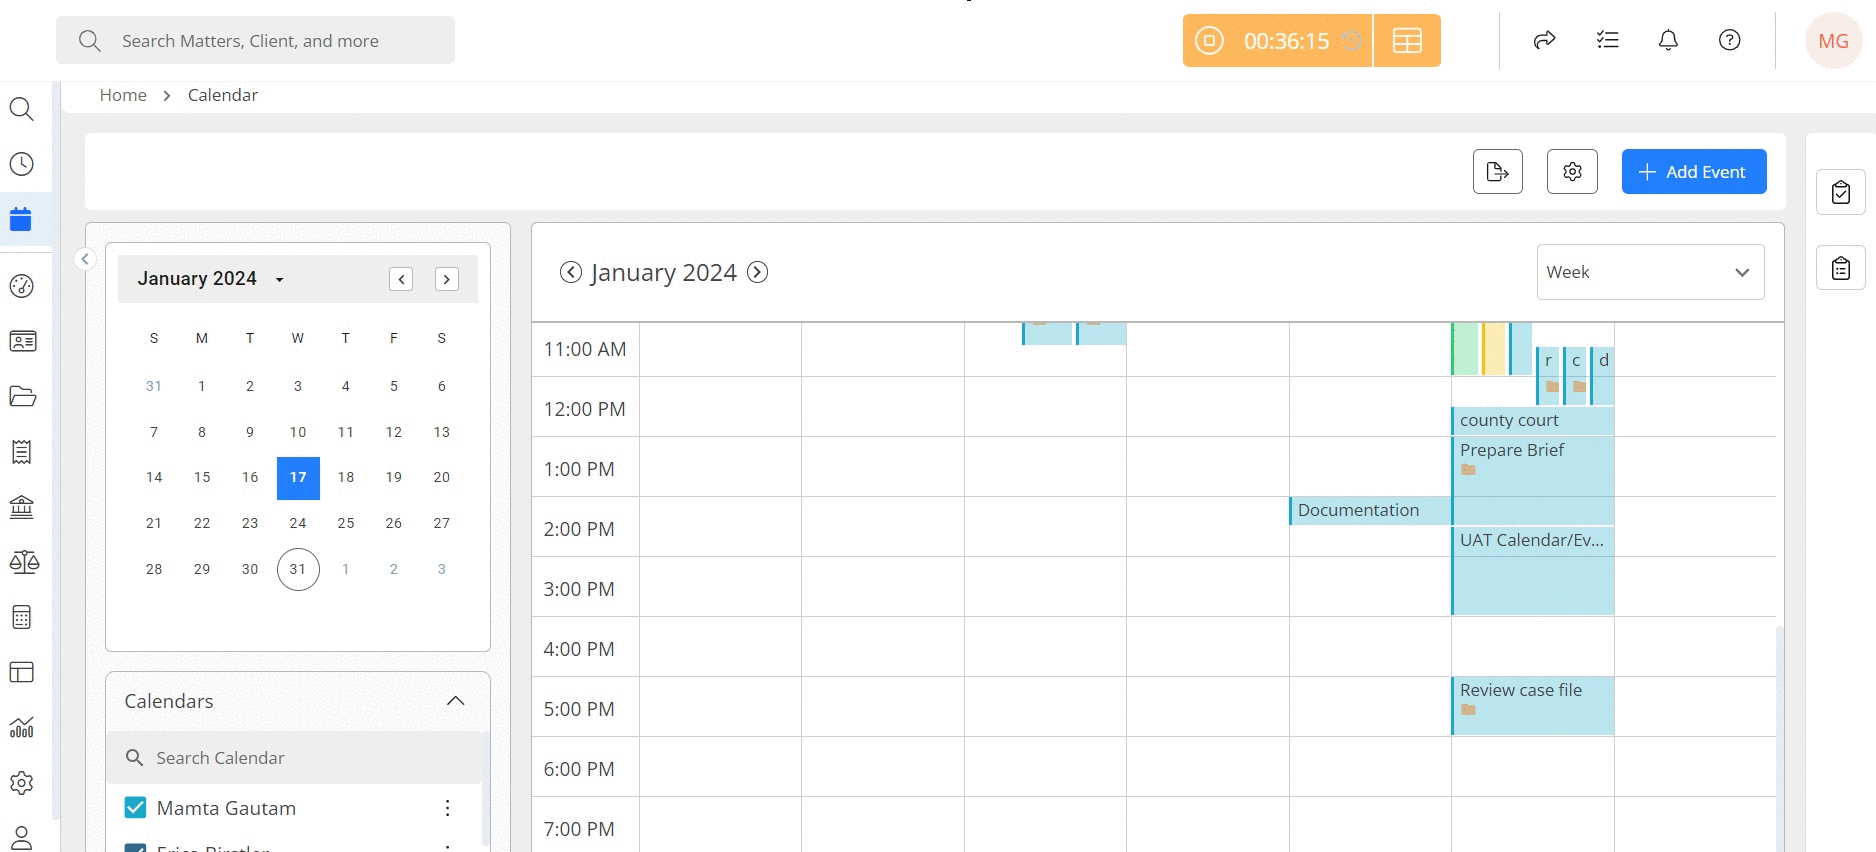Open the scales of justice sidebar icon

click(x=23, y=562)
